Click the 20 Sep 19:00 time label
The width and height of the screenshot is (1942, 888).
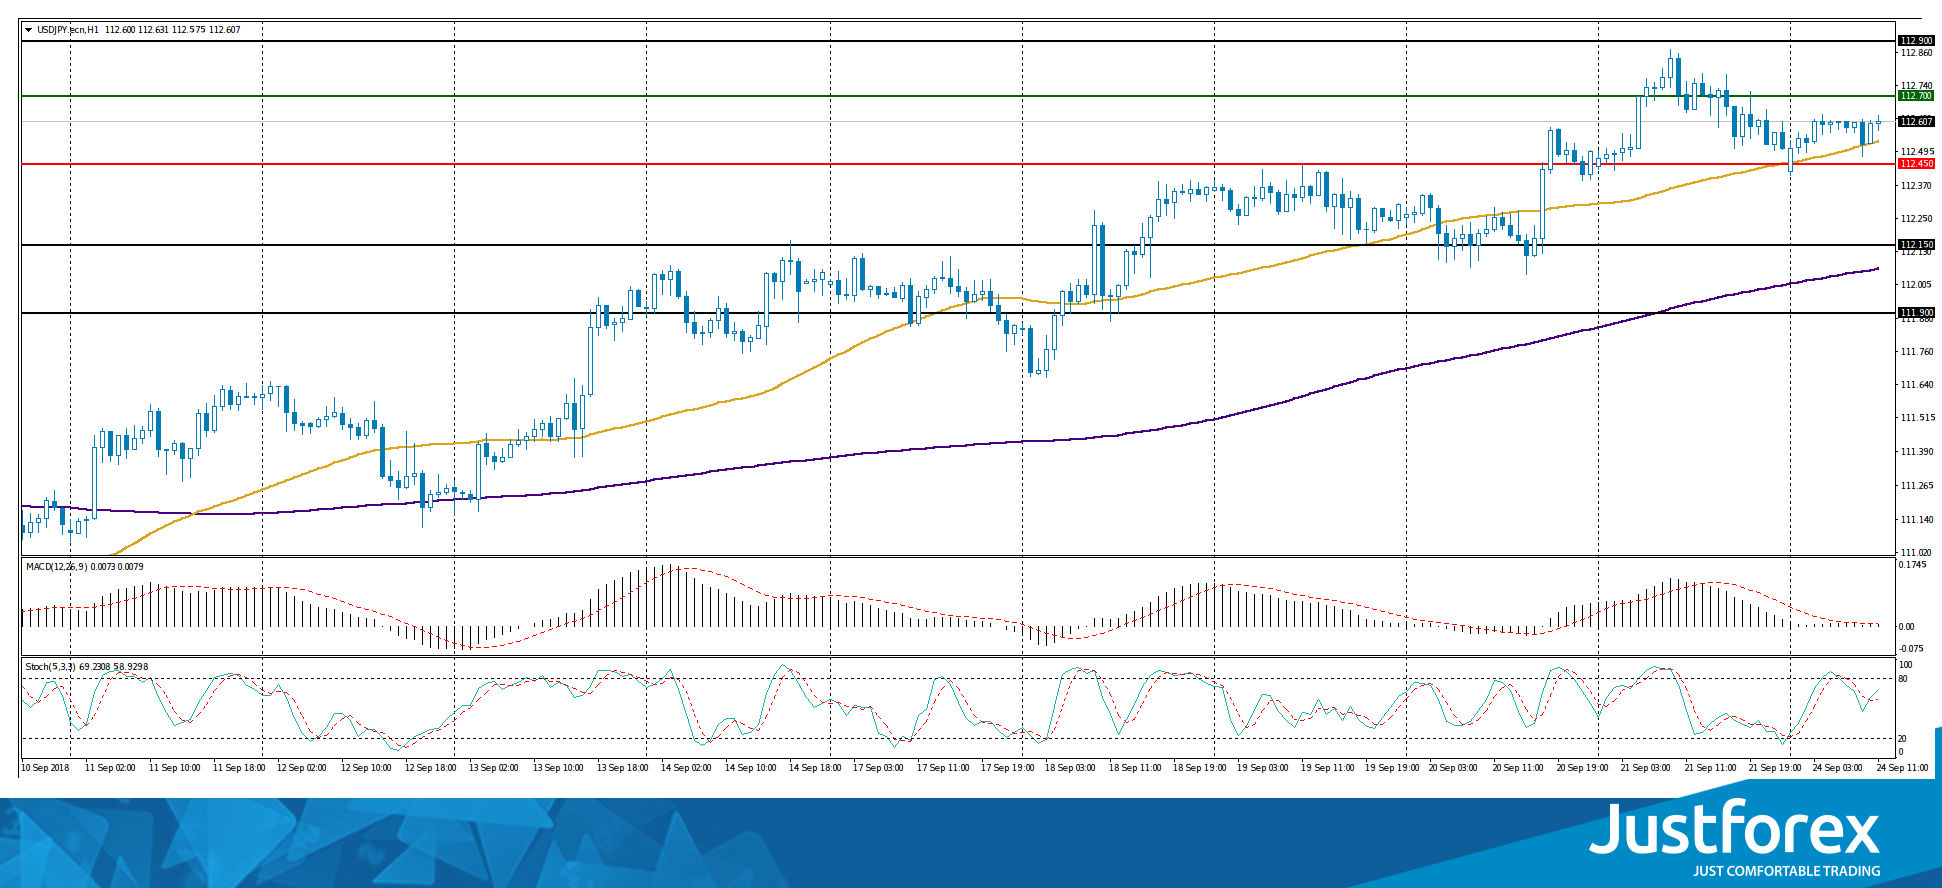[x=1583, y=768]
